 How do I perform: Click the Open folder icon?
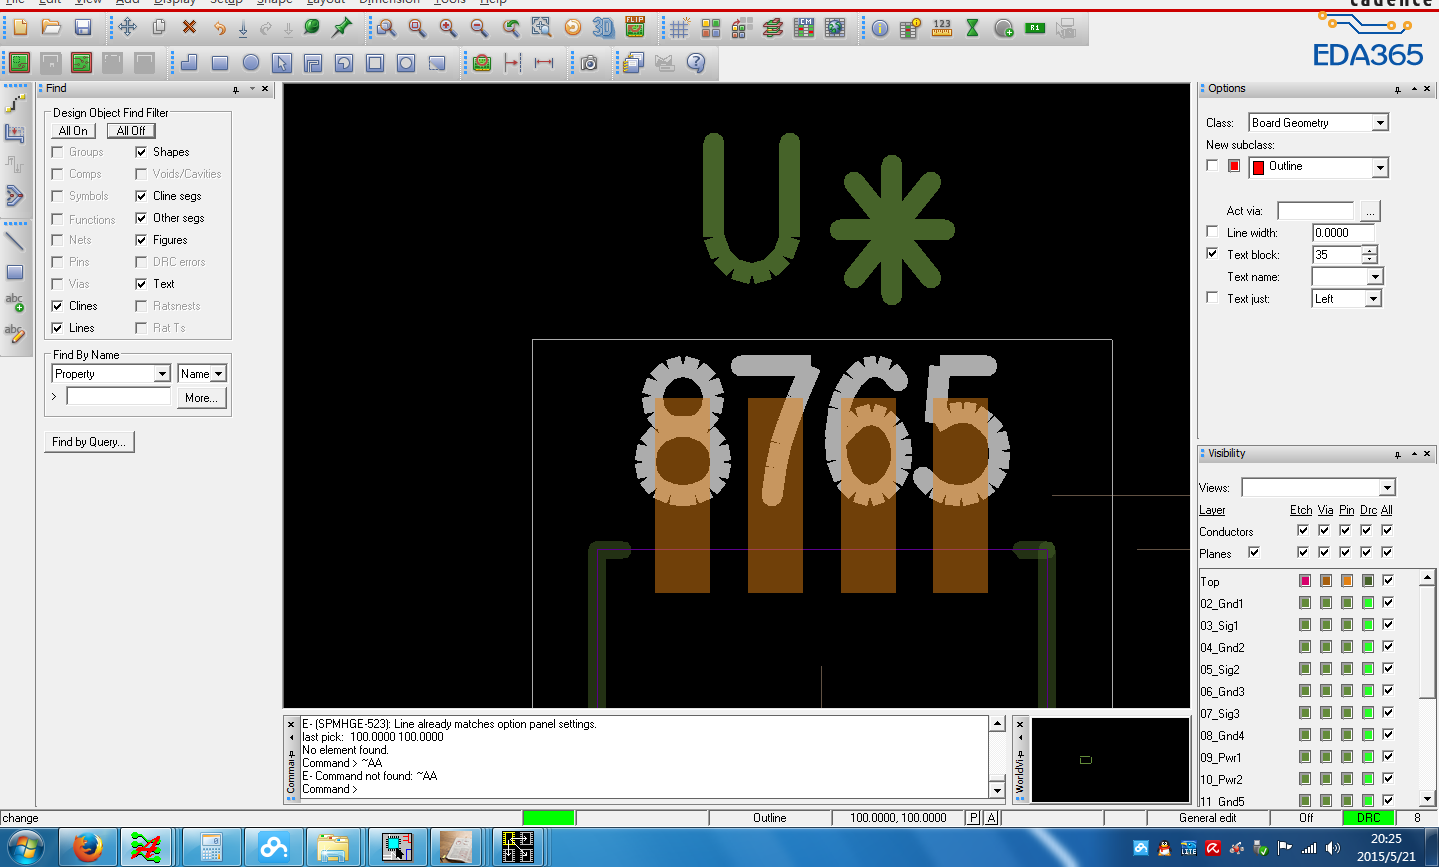(x=51, y=28)
